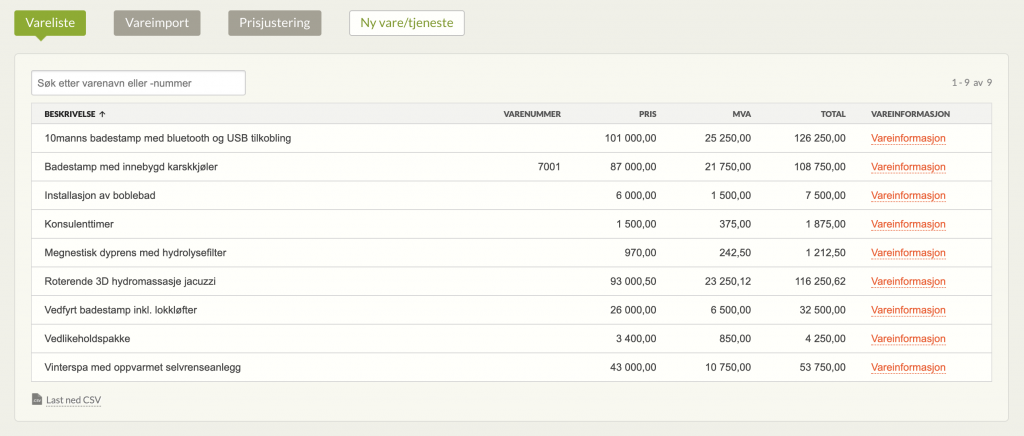Sort by the Beskrivelse column header
The height and width of the screenshot is (436, 1024).
[x=70, y=114]
